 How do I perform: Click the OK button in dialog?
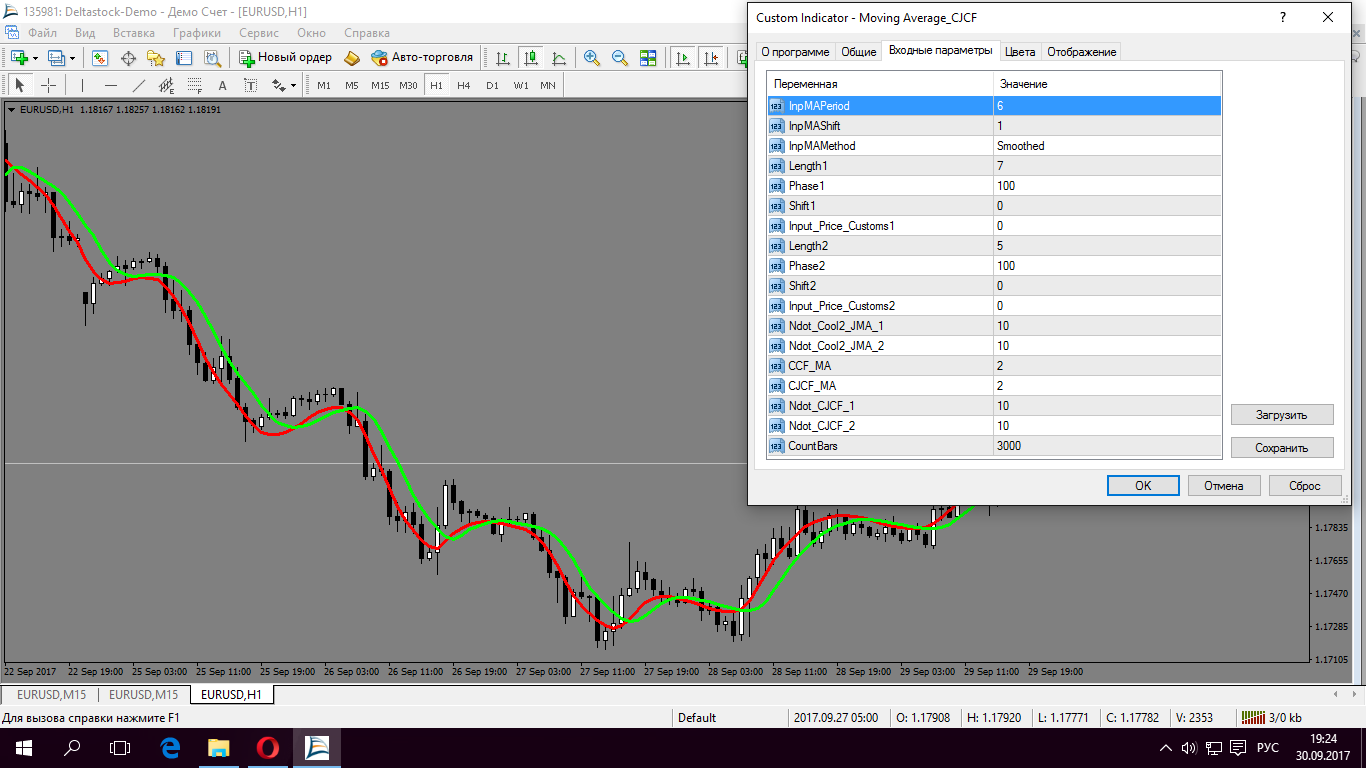coord(1143,485)
